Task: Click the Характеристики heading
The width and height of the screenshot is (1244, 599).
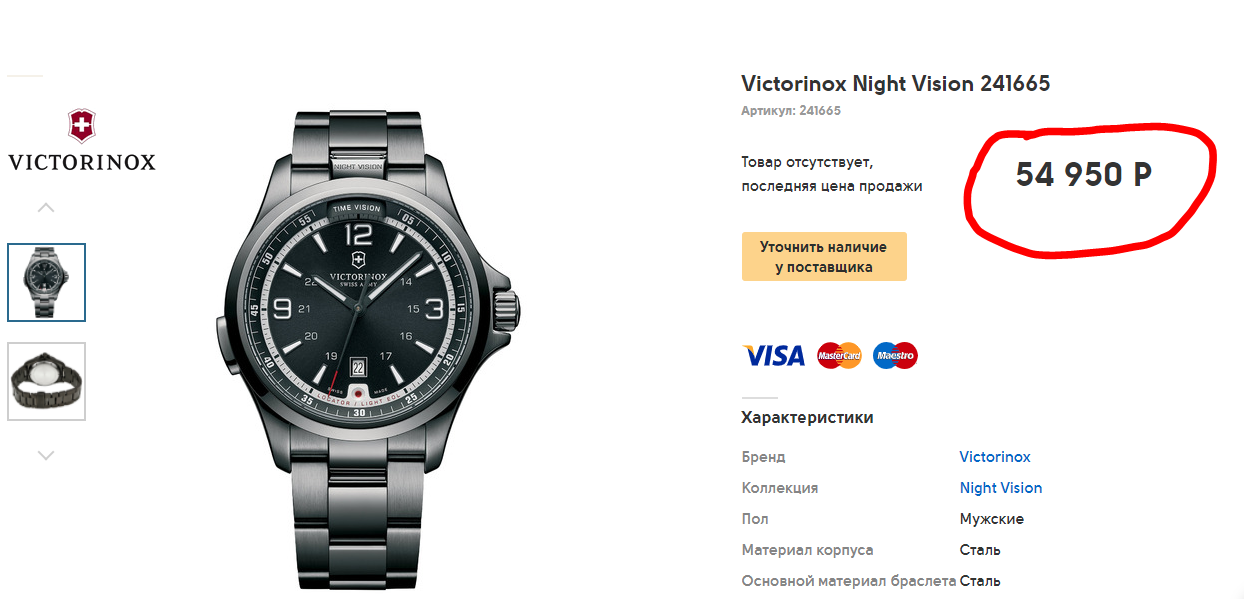Action: [807, 418]
